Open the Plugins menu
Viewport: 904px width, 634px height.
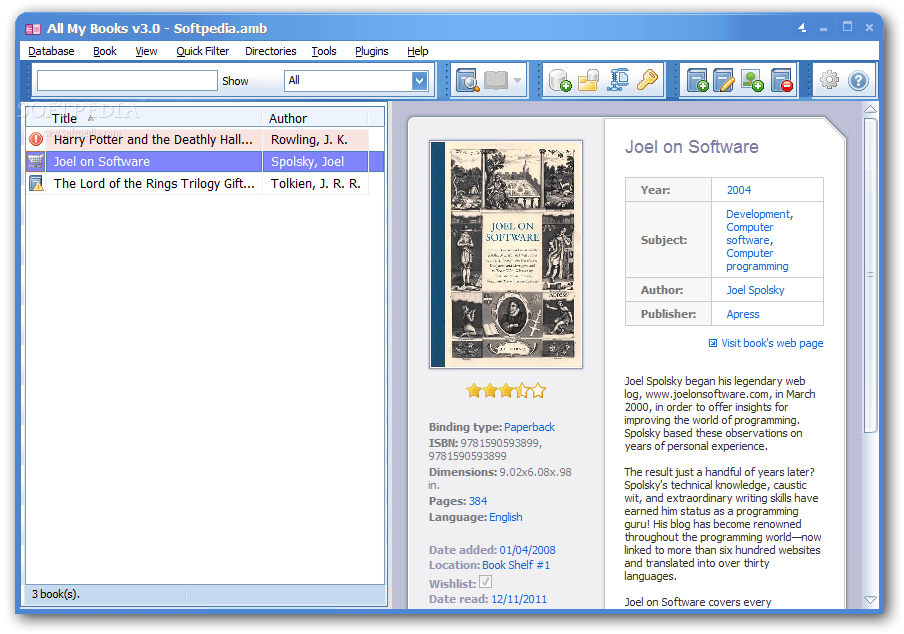372,51
